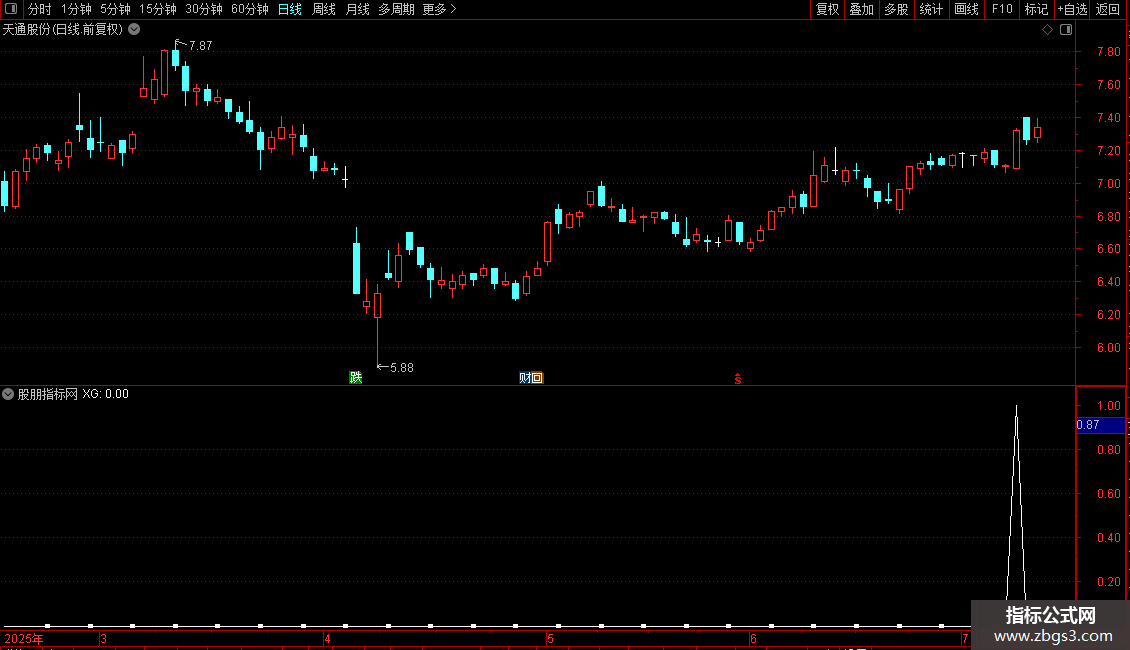
Task: Select the 15分钟 period tab
Action: (x=158, y=9)
